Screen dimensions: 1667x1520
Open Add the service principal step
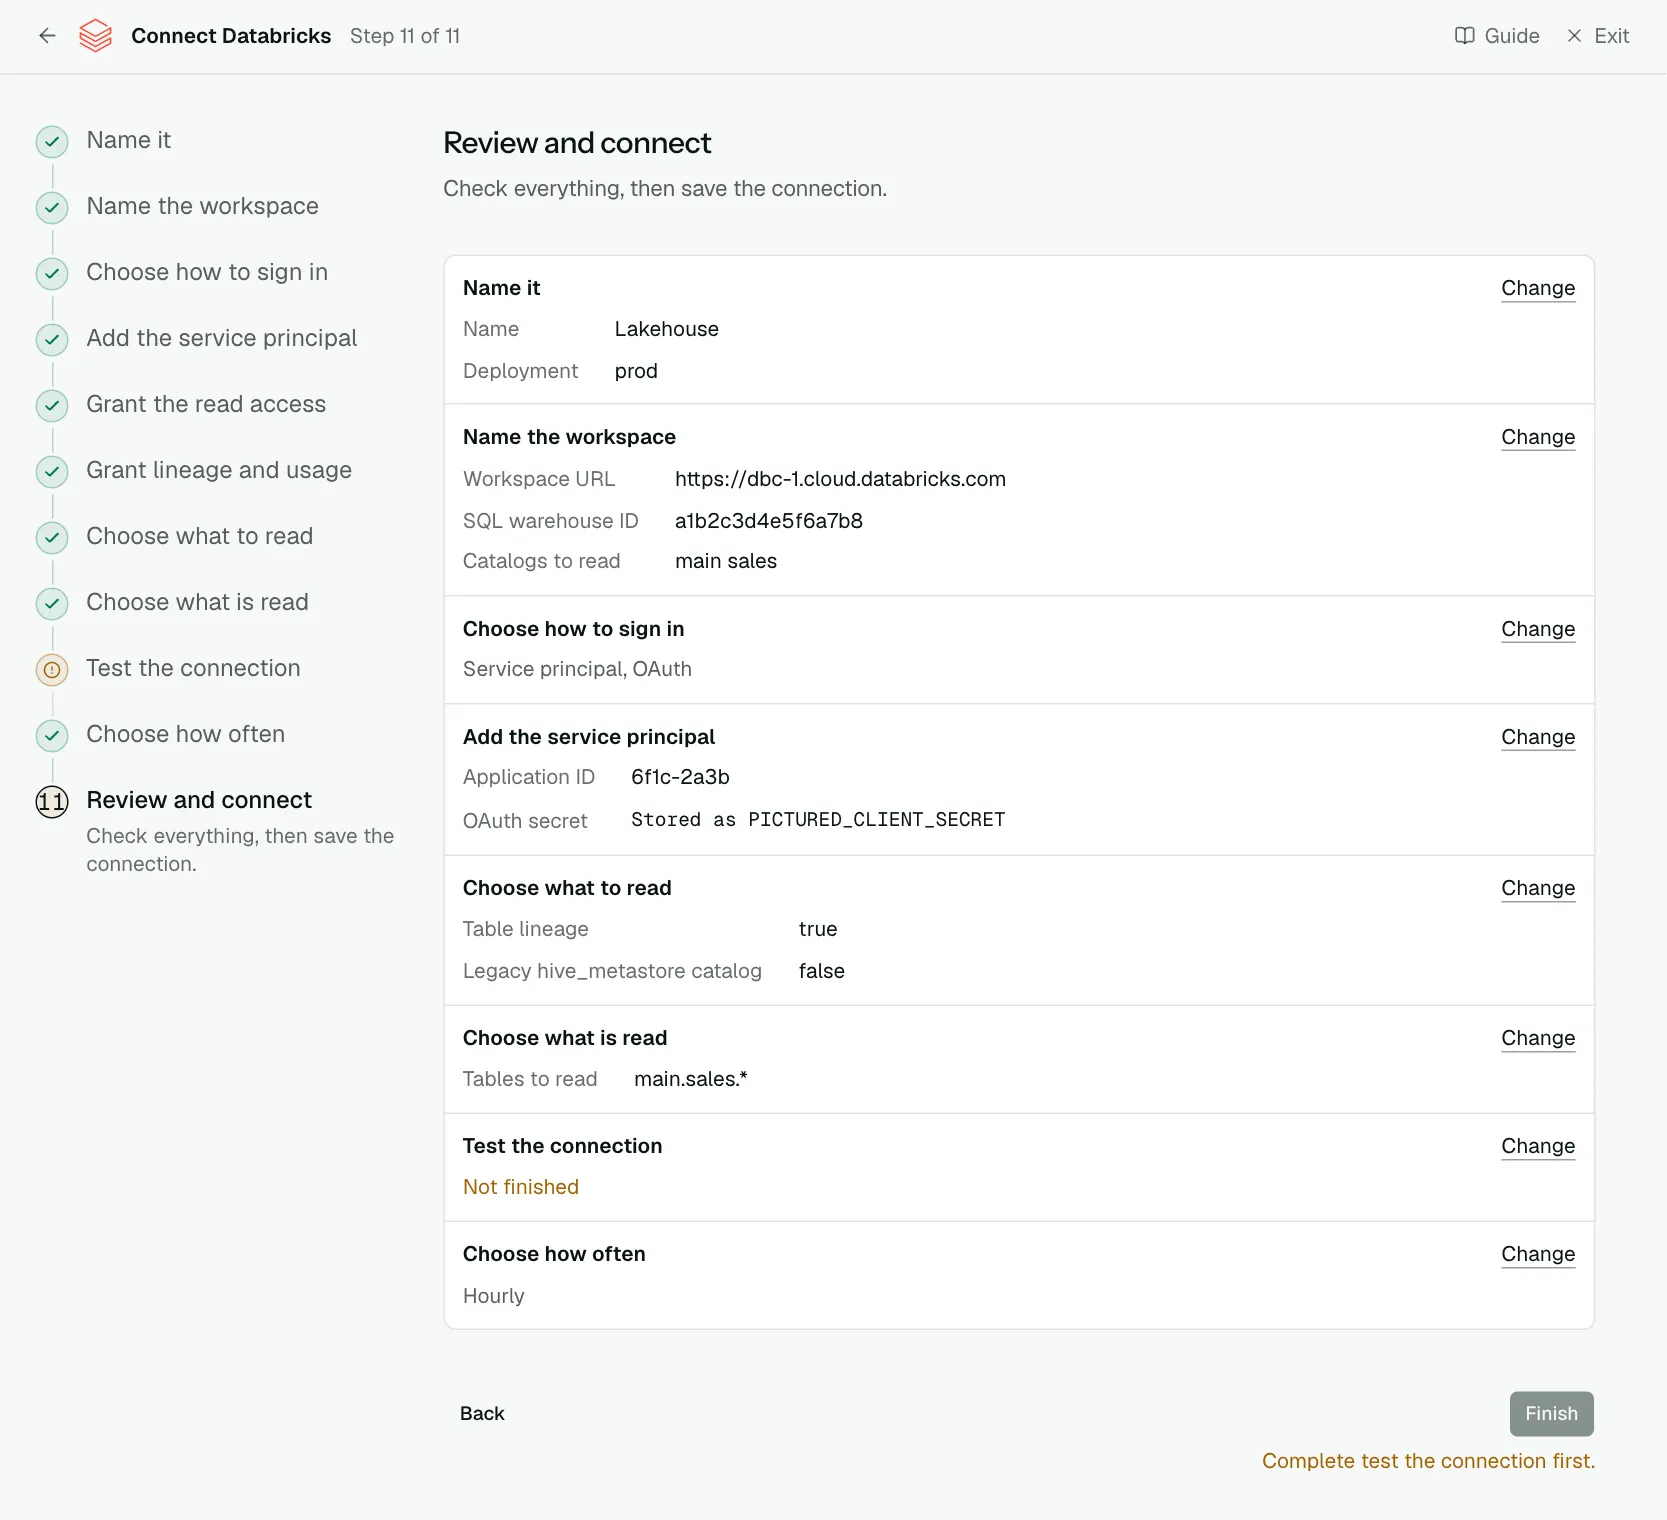click(221, 338)
